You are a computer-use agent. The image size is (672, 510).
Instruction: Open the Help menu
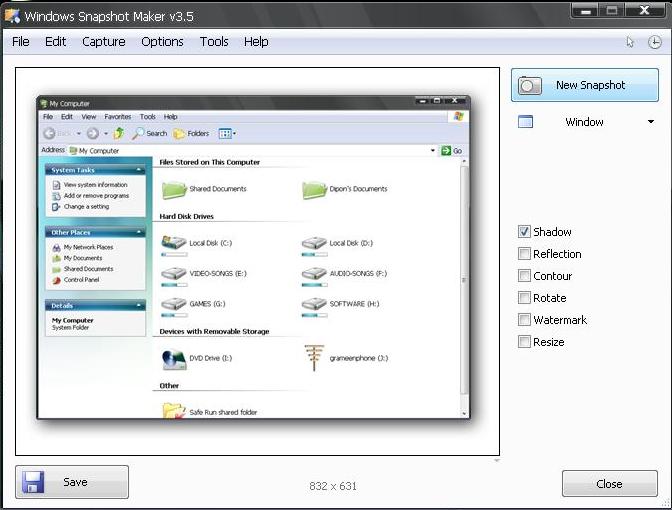tap(256, 42)
